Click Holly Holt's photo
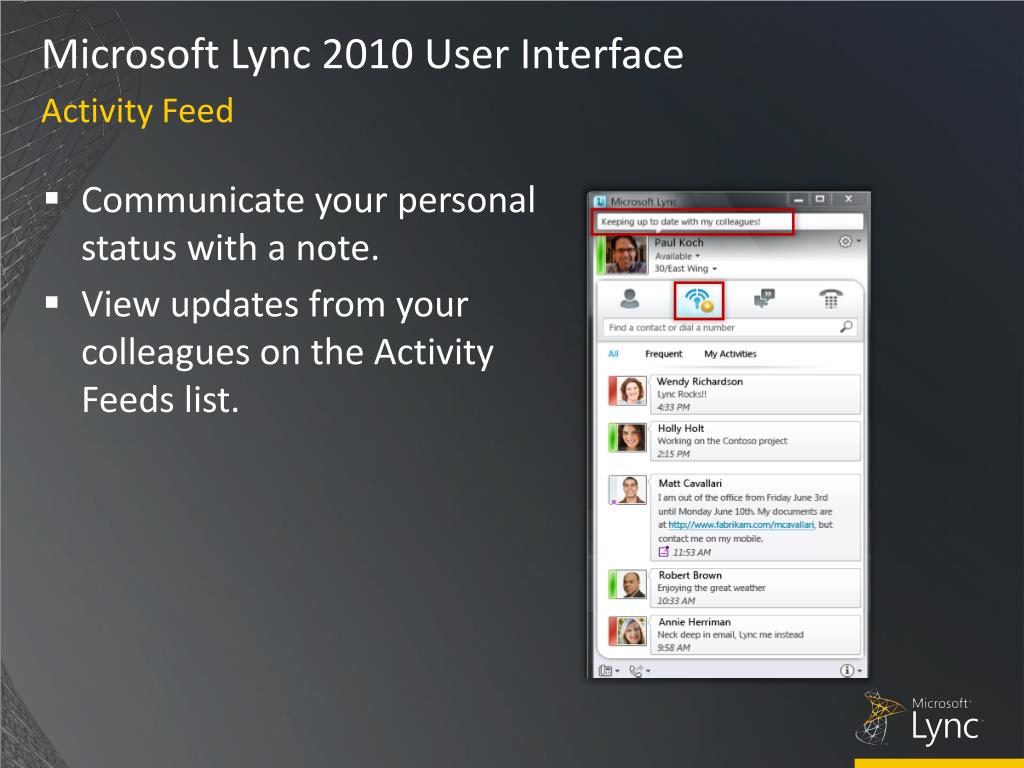The image size is (1024, 768). click(631, 438)
